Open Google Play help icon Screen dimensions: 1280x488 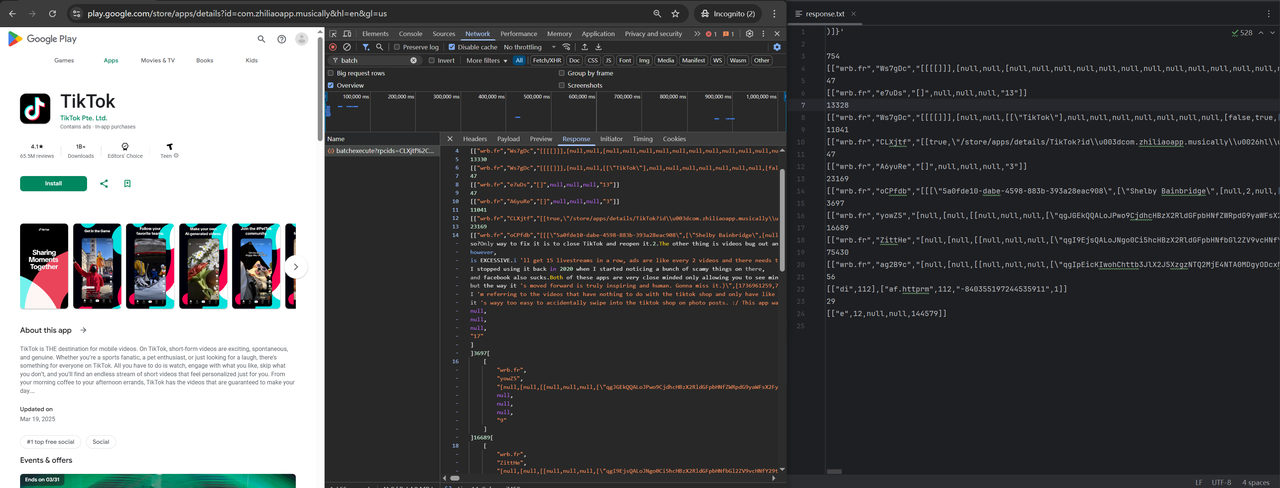(x=282, y=39)
